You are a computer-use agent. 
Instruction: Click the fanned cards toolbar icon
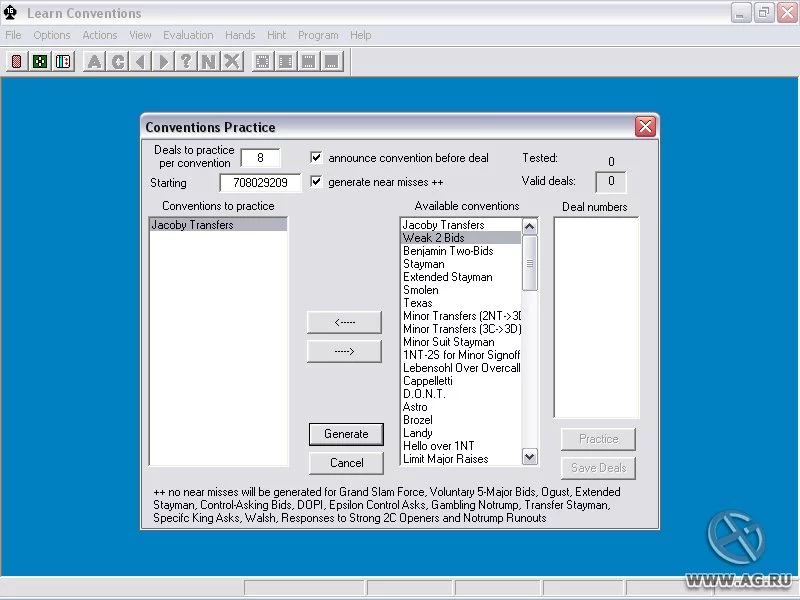click(63, 62)
